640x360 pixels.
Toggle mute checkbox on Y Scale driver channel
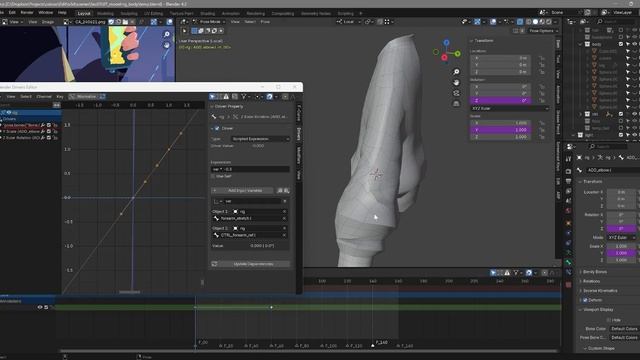(49, 131)
